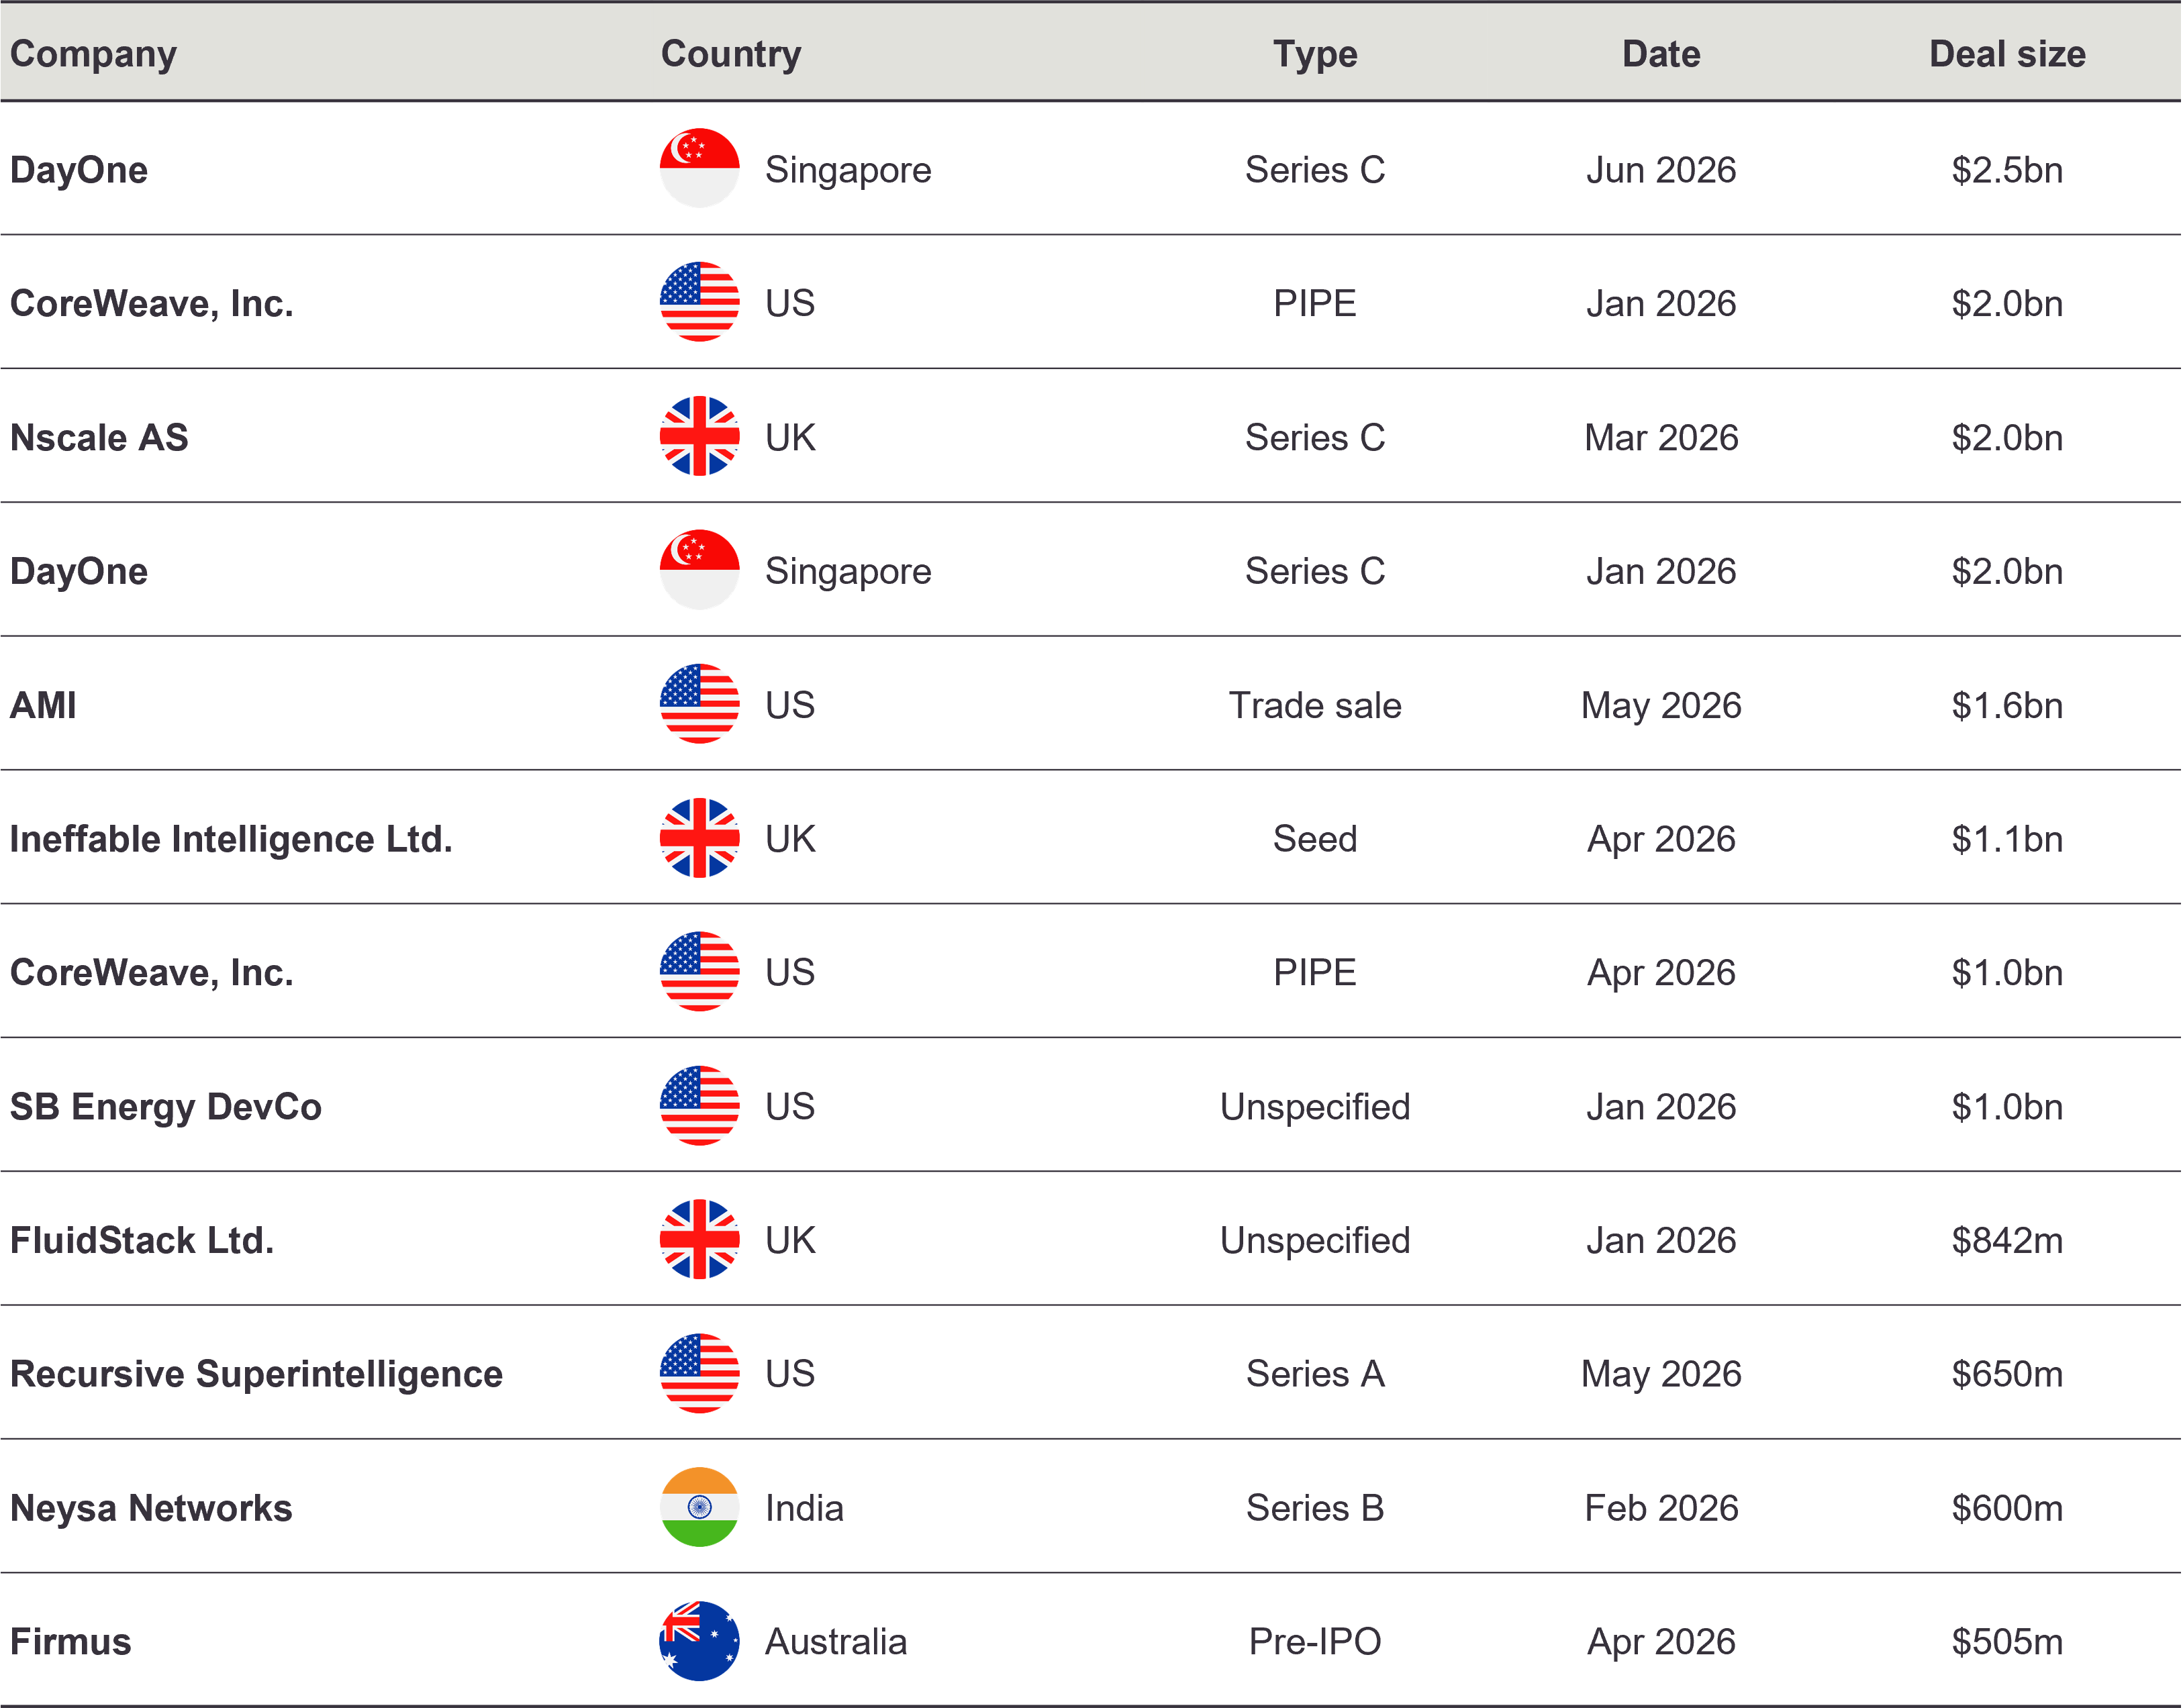Click the Trade sale type cell
The width and height of the screenshot is (2183, 1708).
tap(1315, 705)
